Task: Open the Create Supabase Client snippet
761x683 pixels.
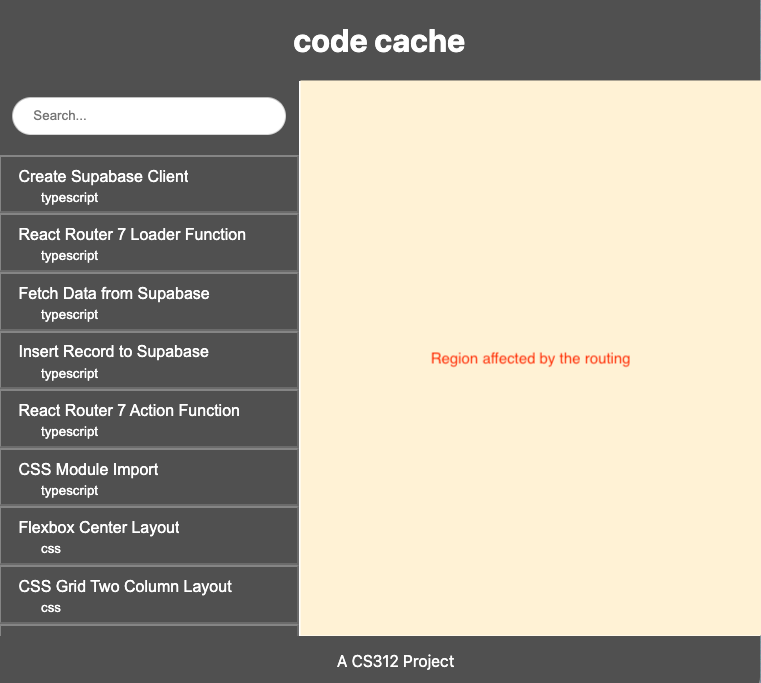Action: (x=103, y=177)
